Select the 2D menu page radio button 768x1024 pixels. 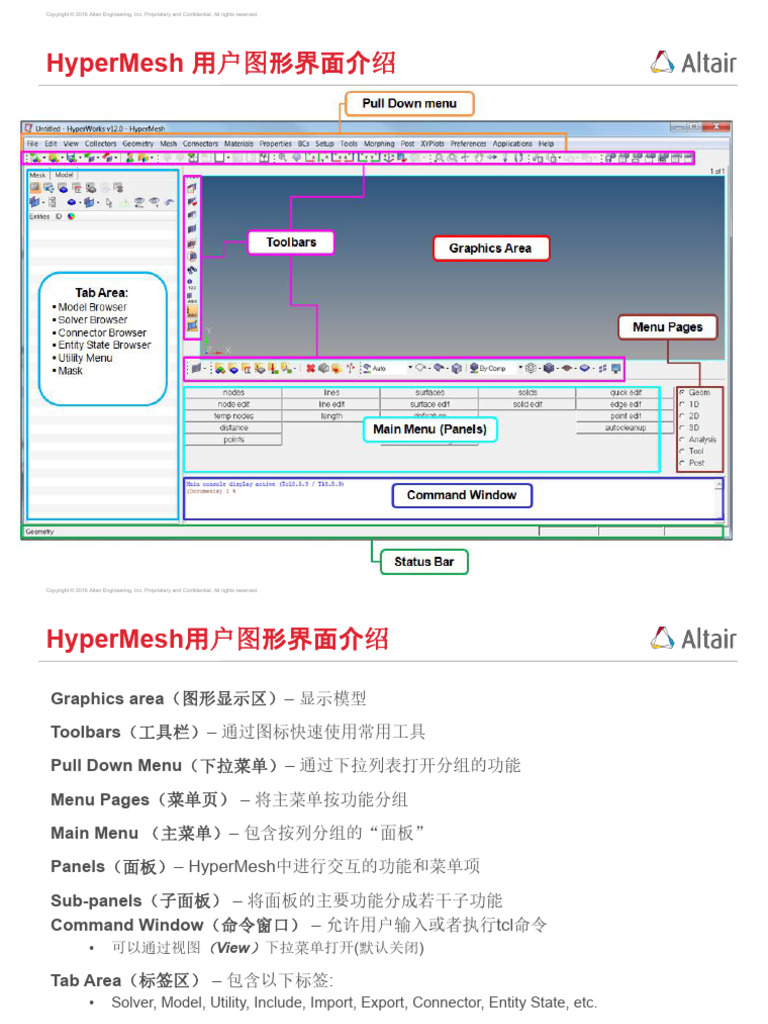coord(682,416)
